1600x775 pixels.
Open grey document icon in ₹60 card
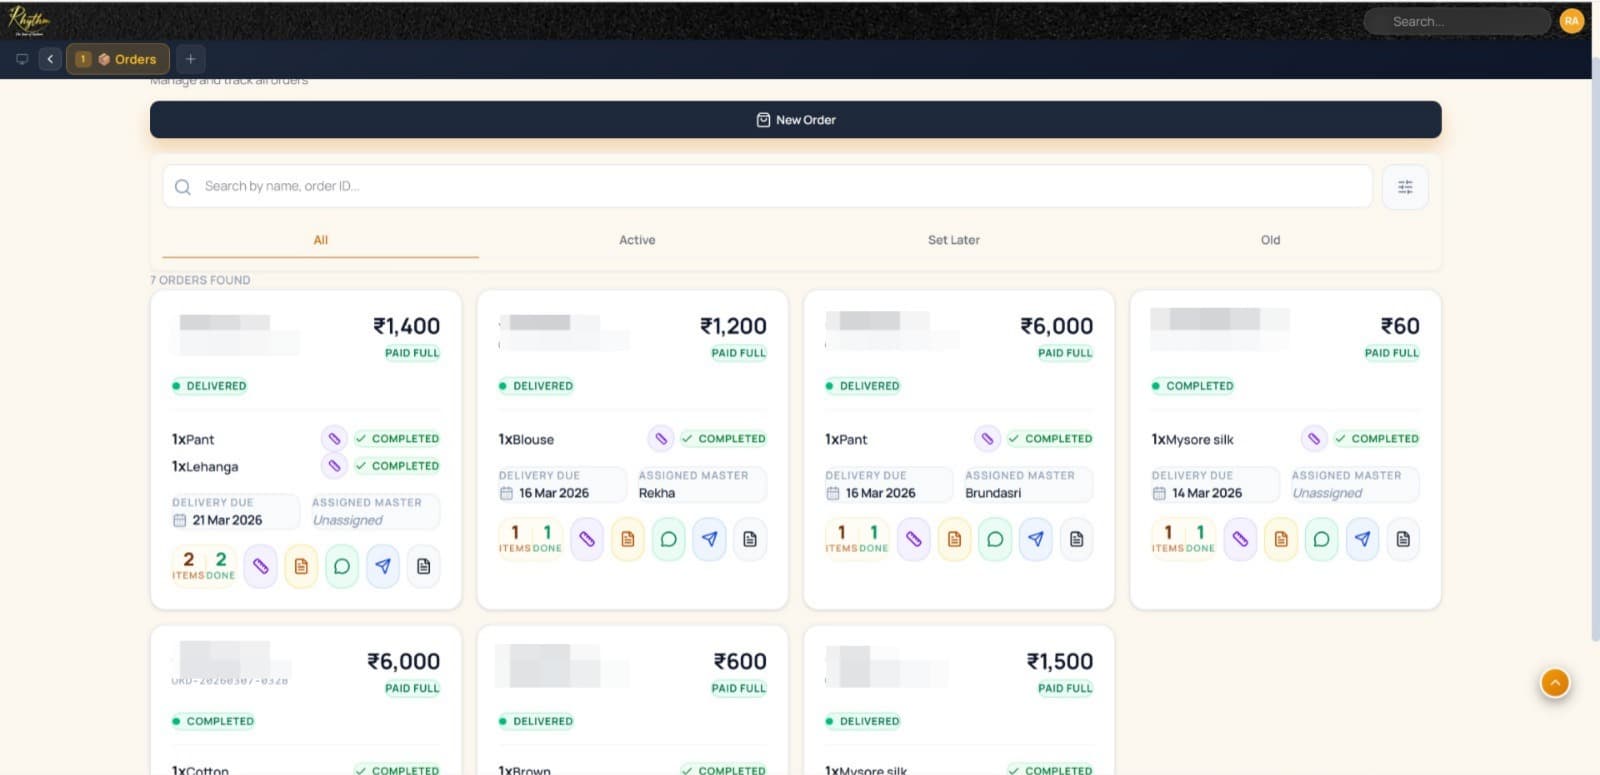pos(1403,540)
